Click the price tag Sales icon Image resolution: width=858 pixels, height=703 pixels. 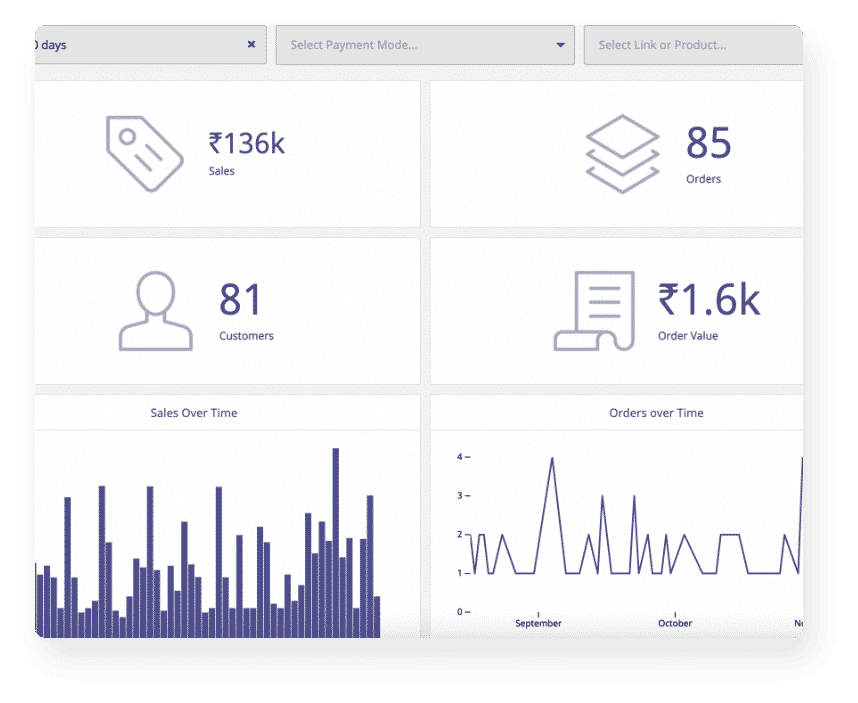pyautogui.click(x=144, y=153)
